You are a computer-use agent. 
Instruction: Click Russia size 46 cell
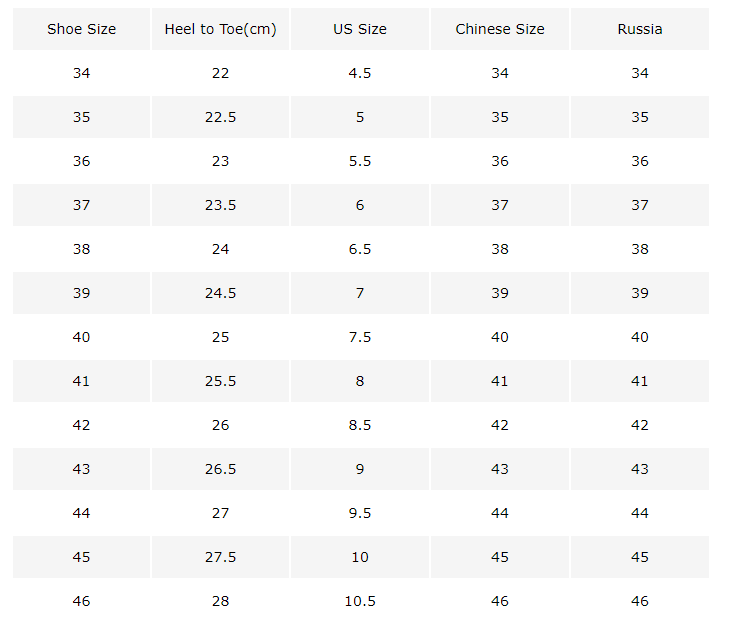[x=640, y=601]
